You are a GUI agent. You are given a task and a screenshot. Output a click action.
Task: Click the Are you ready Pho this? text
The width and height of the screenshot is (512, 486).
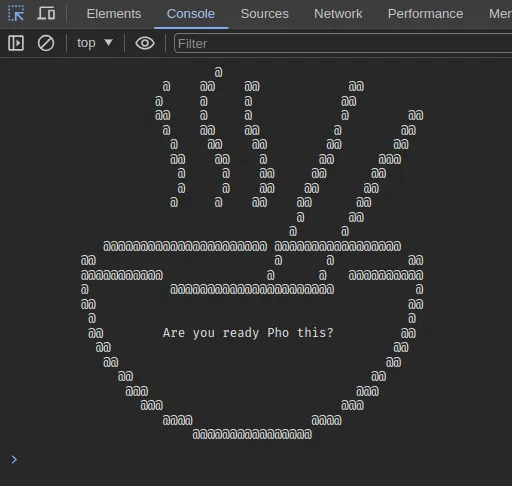pyautogui.click(x=248, y=333)
